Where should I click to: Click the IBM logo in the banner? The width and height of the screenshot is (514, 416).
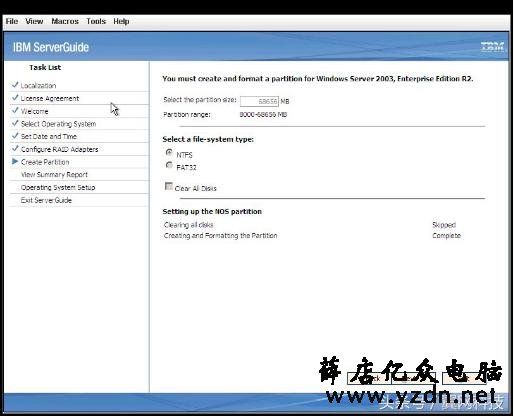pyautogui.click(x=492, y=47)
